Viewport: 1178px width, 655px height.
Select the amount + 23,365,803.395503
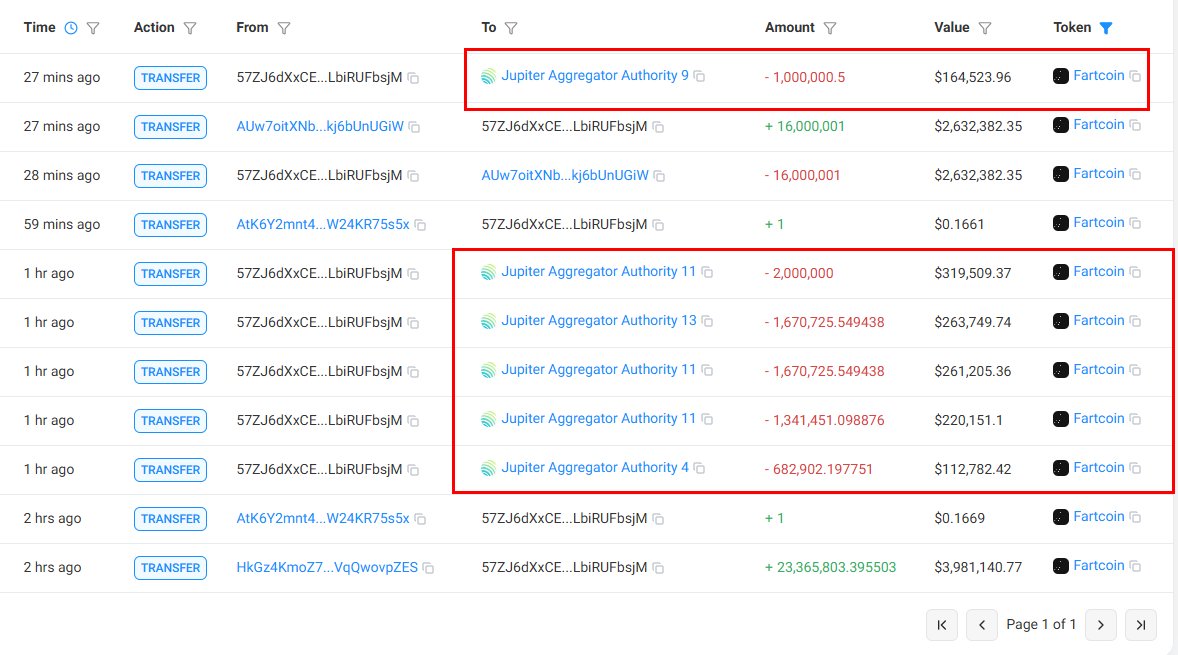[x=830, y=567]
